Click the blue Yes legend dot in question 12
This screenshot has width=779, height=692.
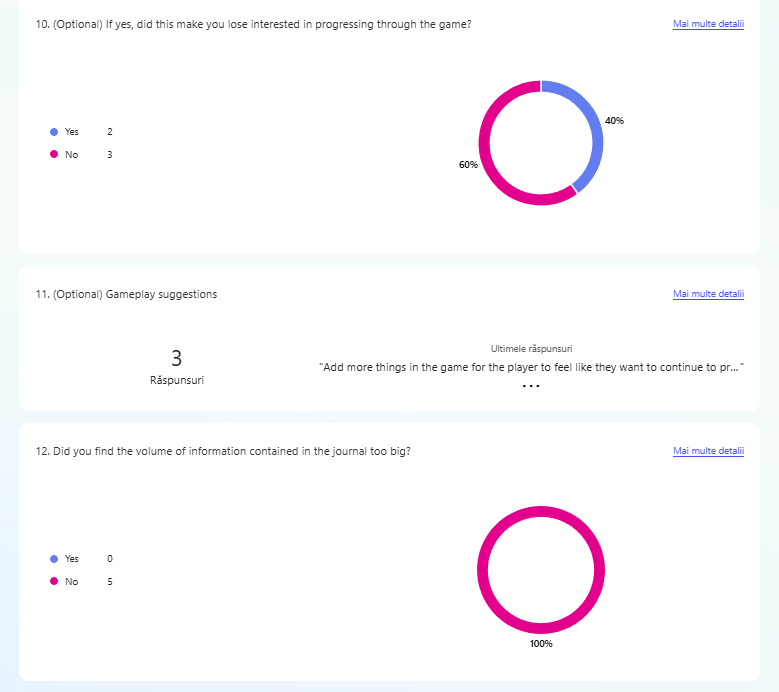tap(54, 559)
